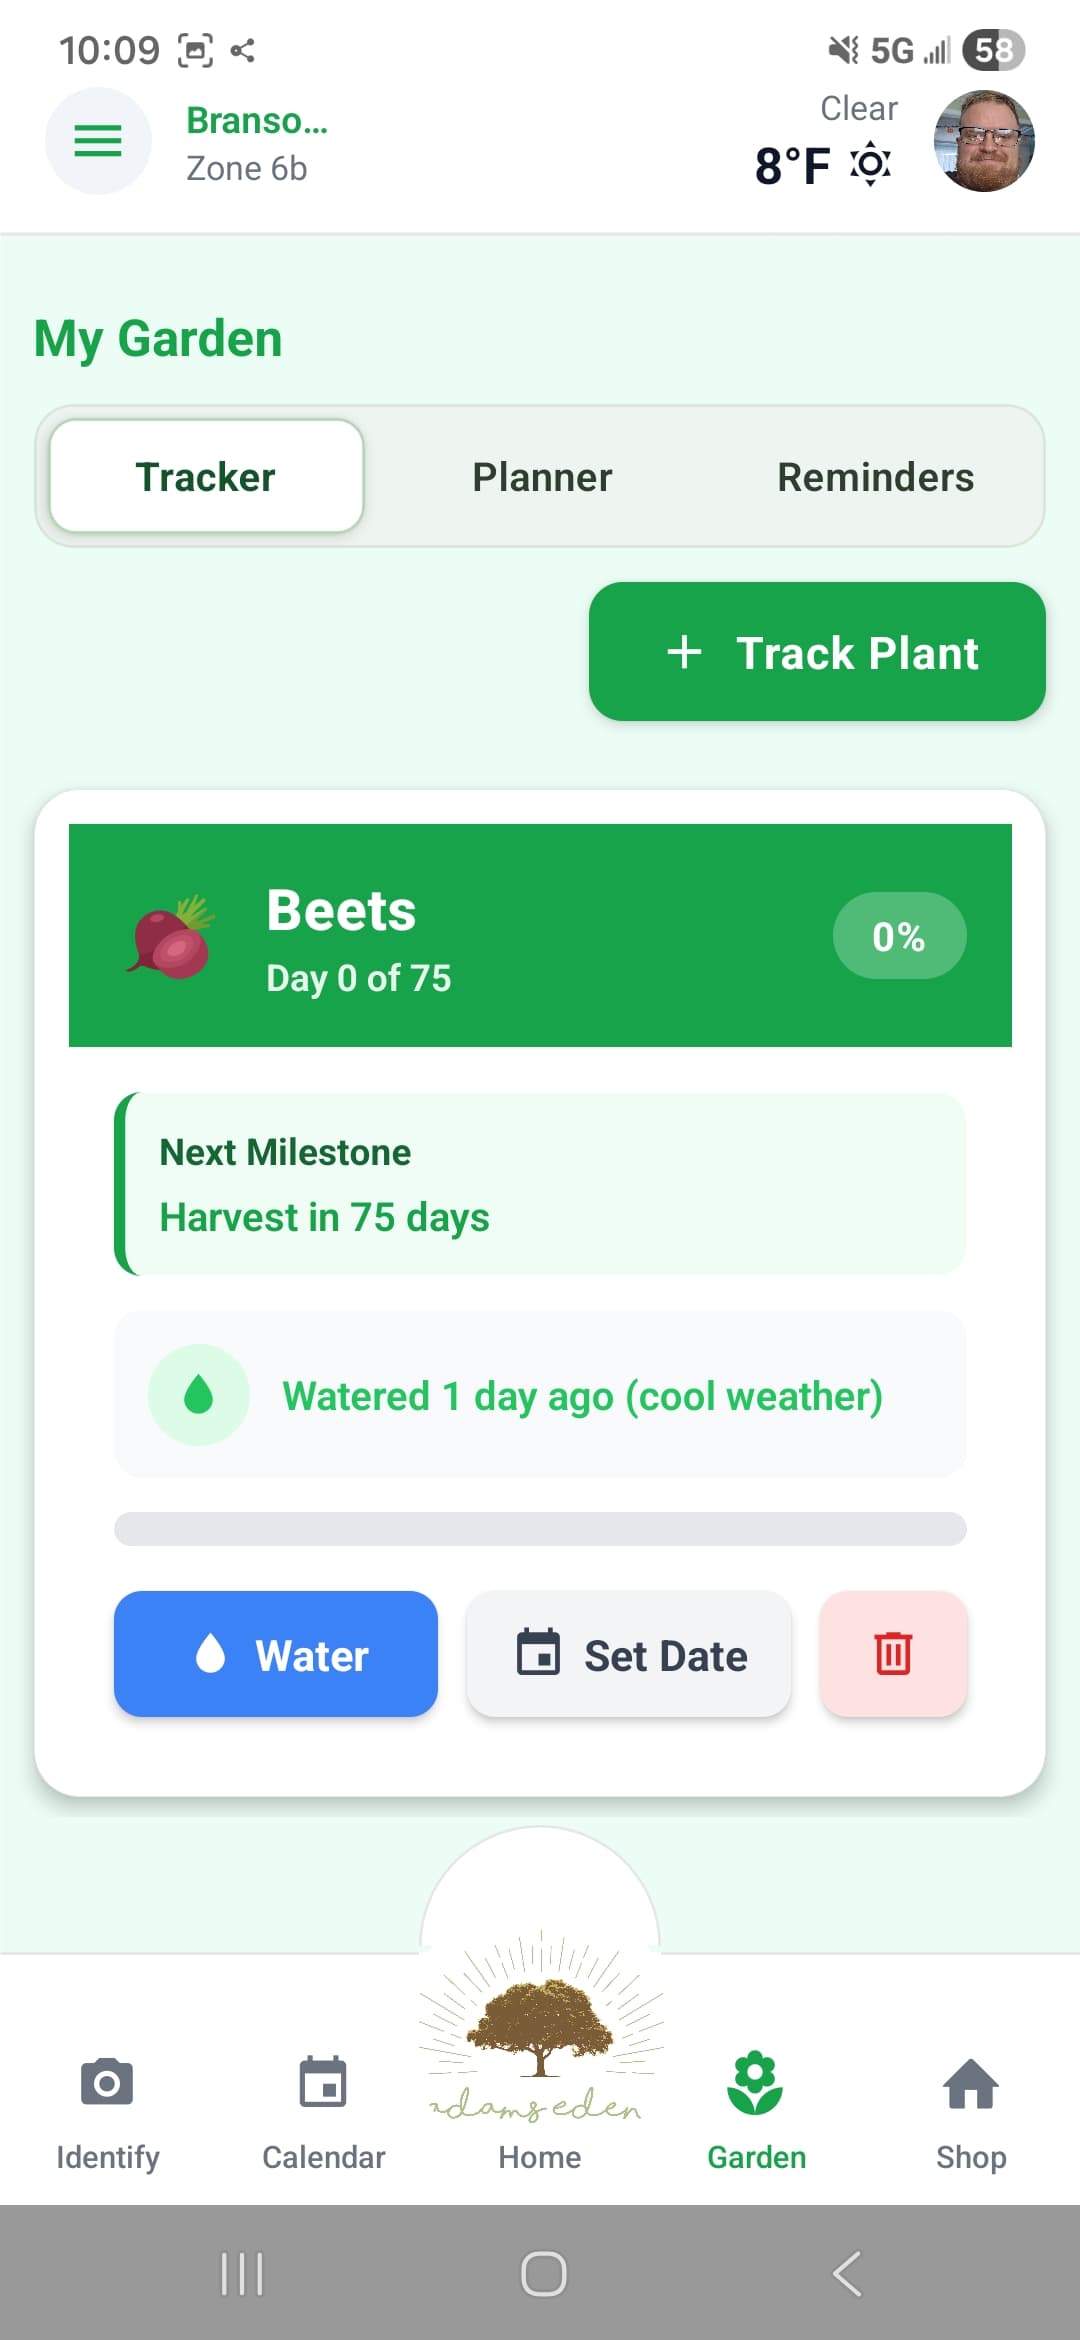Open the Reminders tab
Screen dimensions: 1080x2340
(874, 476)
